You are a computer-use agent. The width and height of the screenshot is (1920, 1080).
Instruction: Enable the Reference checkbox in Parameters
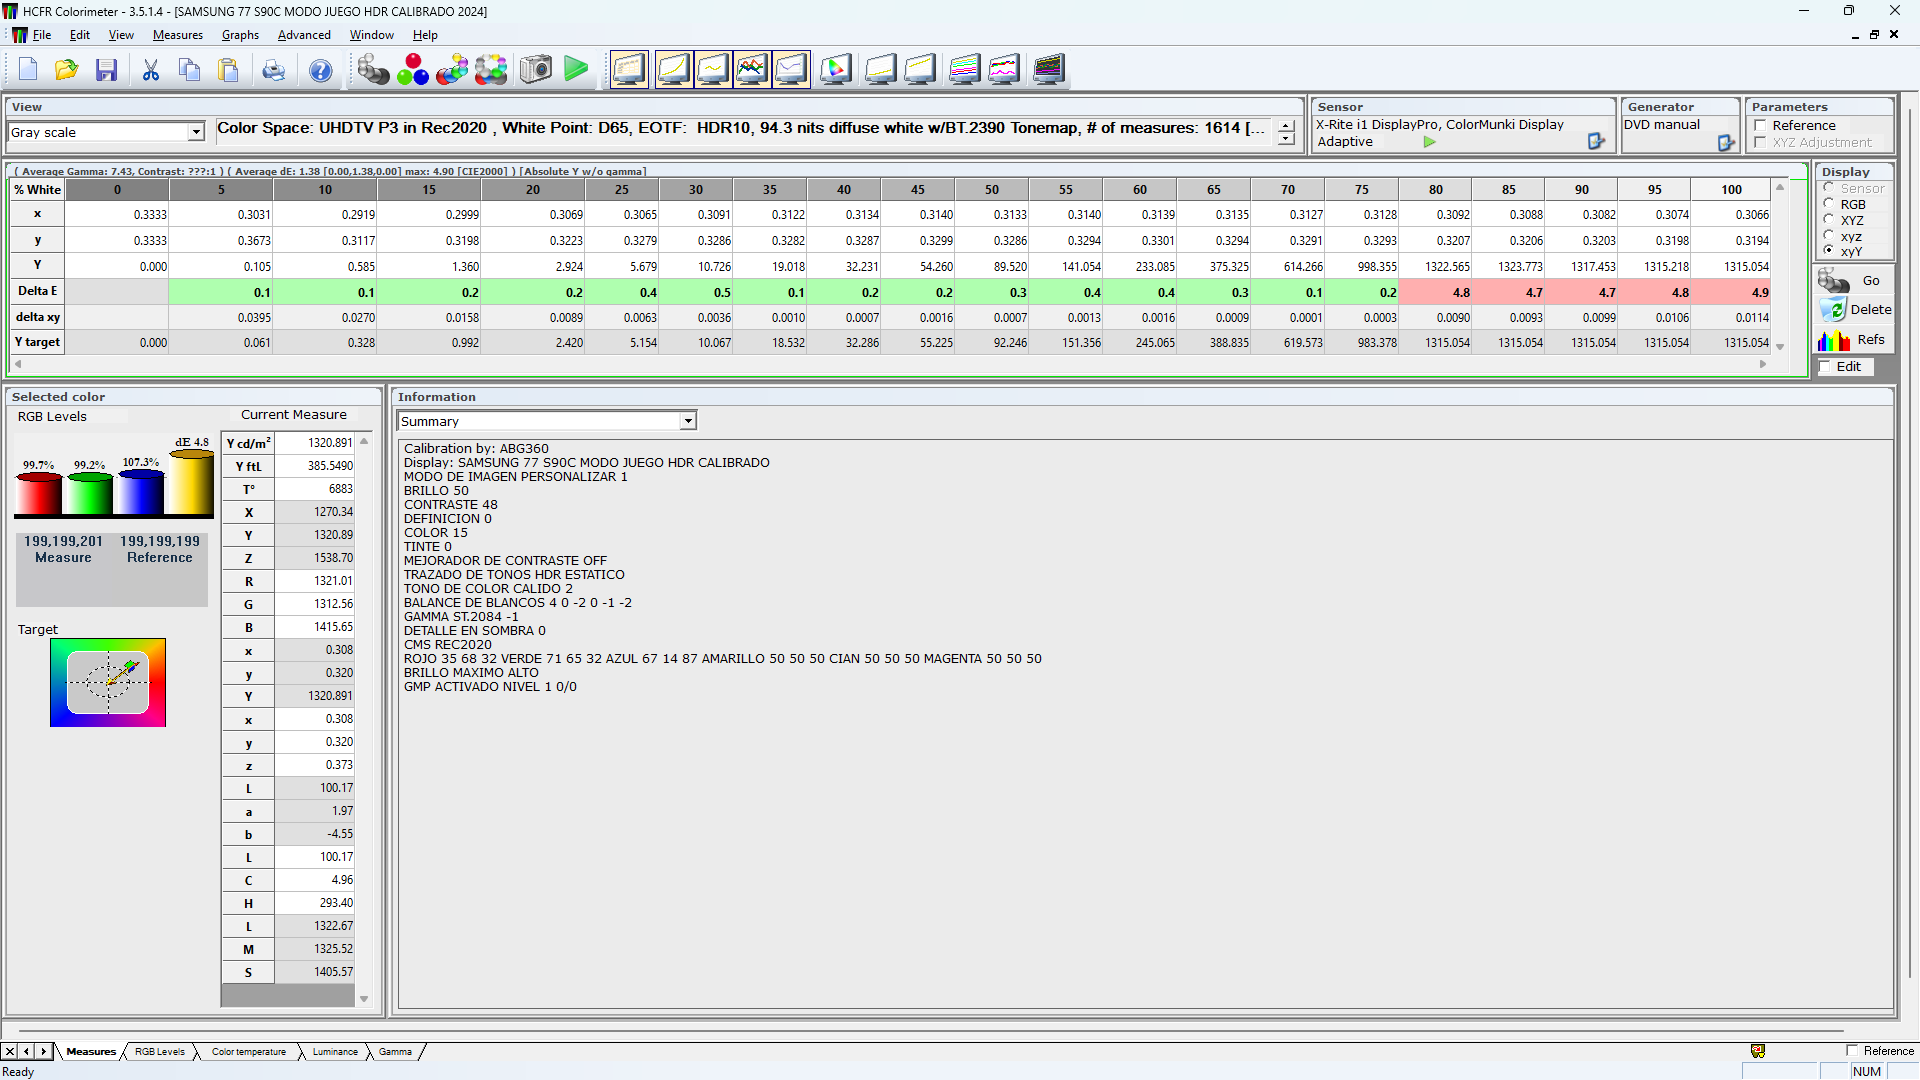click(x=1760, y=126)
